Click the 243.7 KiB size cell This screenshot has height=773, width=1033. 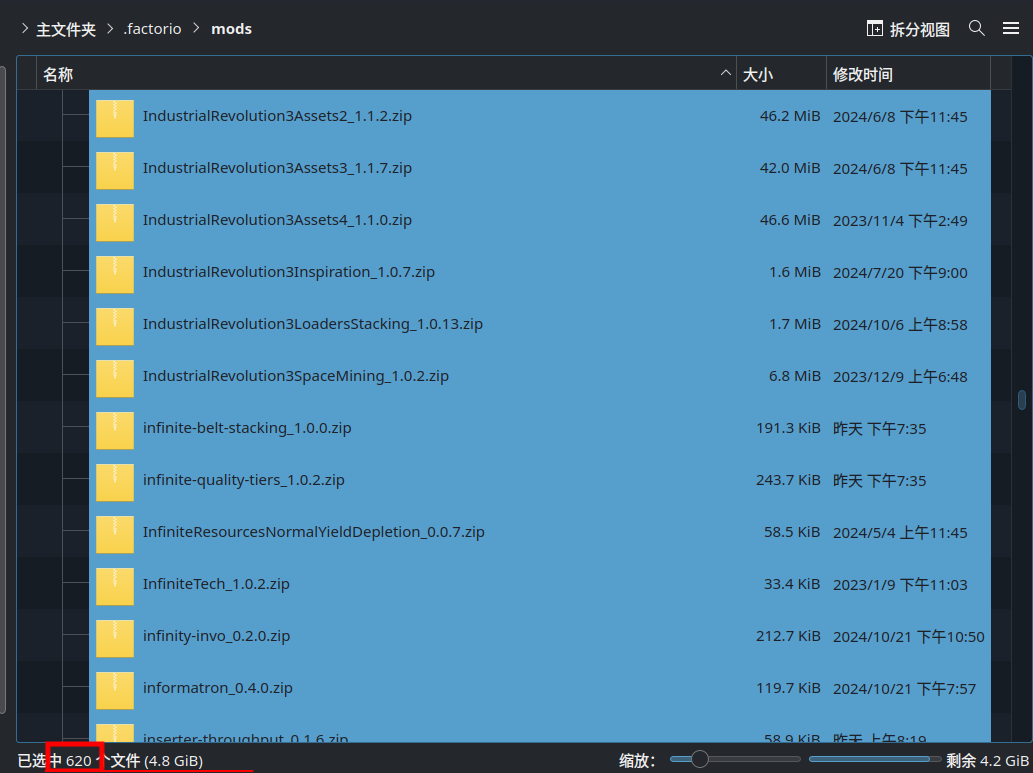pyautogui.click(x=788, y=481)
